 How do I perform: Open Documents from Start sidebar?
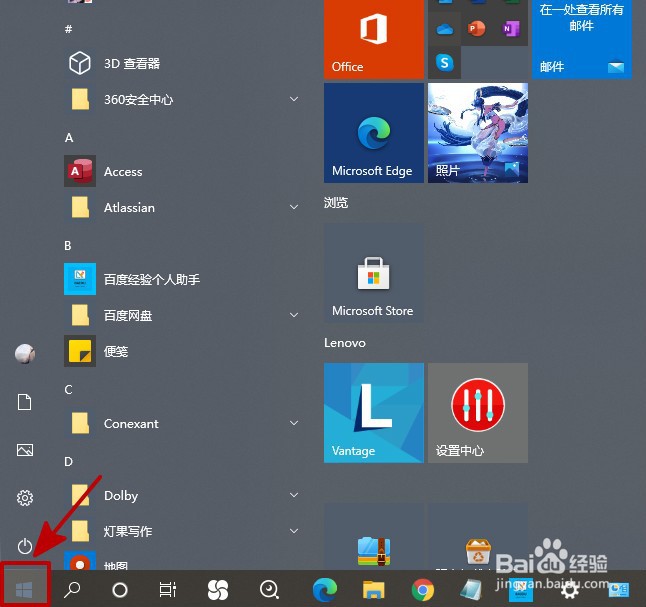click(x=25, y=402)
